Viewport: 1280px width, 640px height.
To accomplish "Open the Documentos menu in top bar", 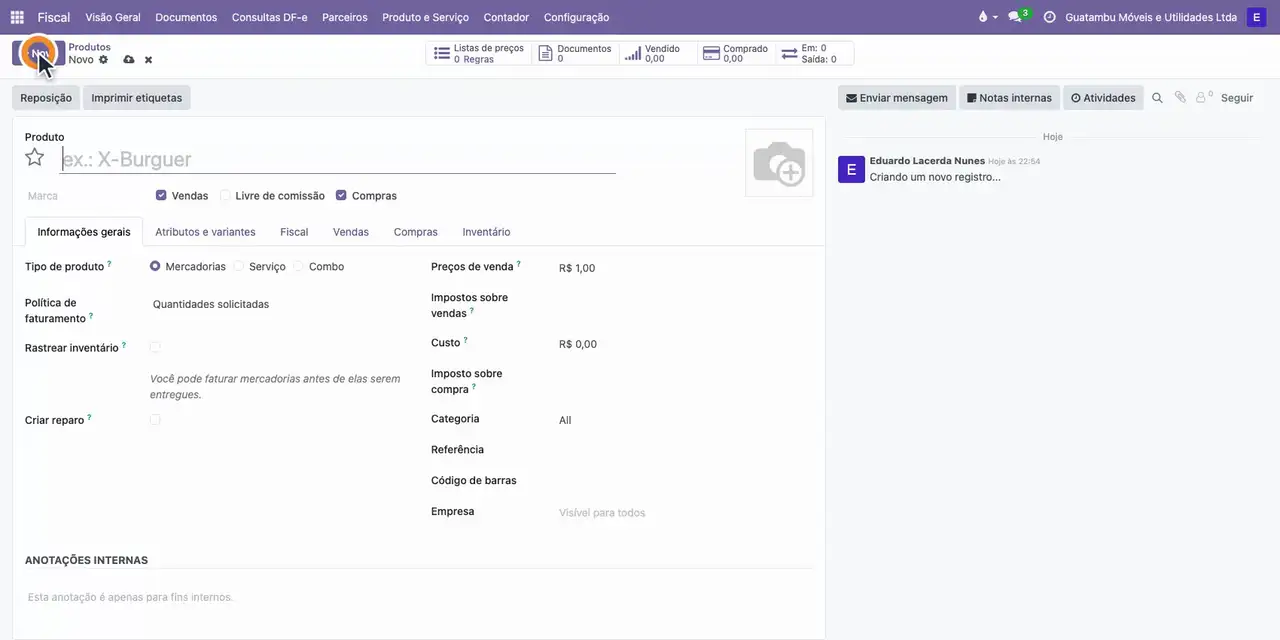I will click(x=186, y=17).
